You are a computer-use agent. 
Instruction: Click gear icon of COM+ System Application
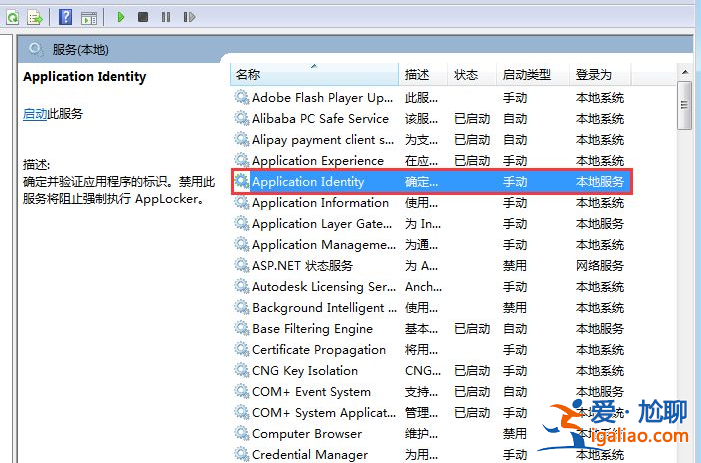click(241, 412)
